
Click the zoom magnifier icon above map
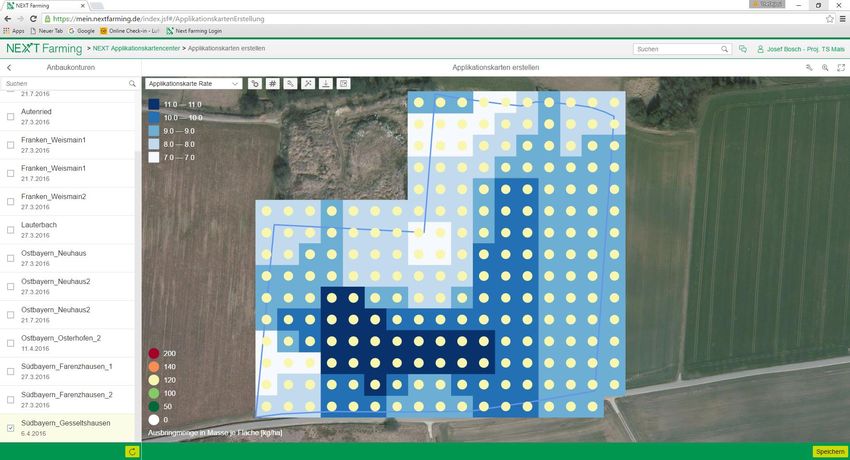click(x=825, y=67)
